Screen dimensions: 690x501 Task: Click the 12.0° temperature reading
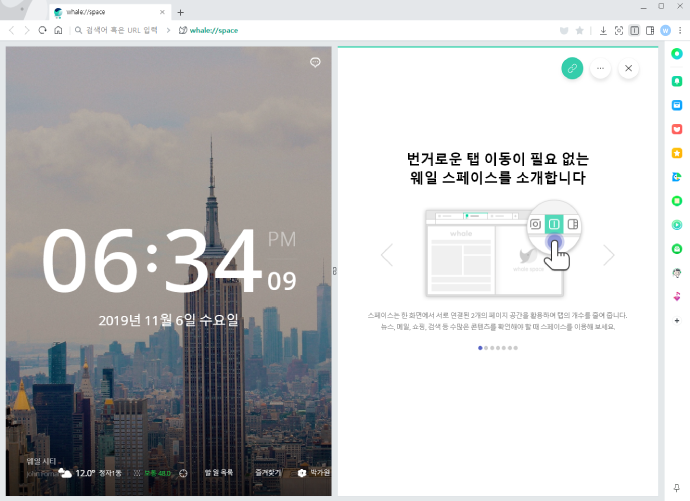click(85, 473)
